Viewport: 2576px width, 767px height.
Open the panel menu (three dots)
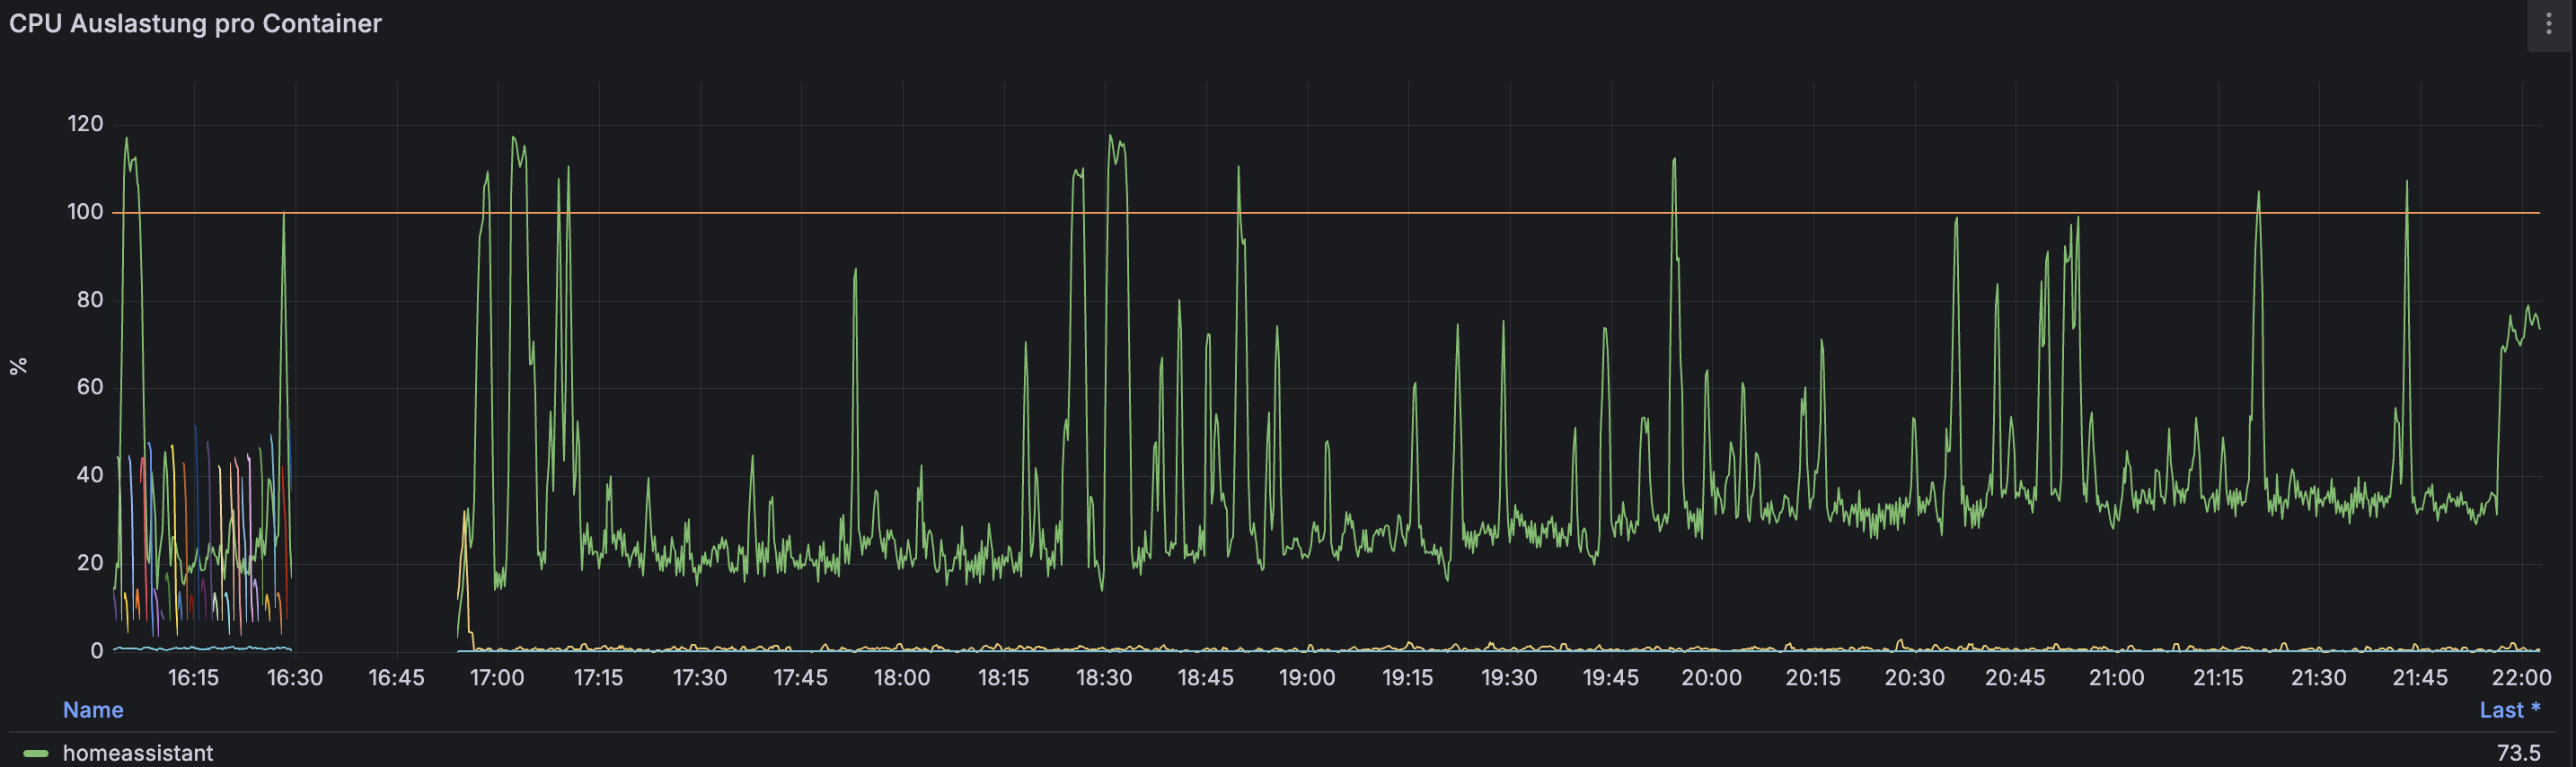[2548, 25]
